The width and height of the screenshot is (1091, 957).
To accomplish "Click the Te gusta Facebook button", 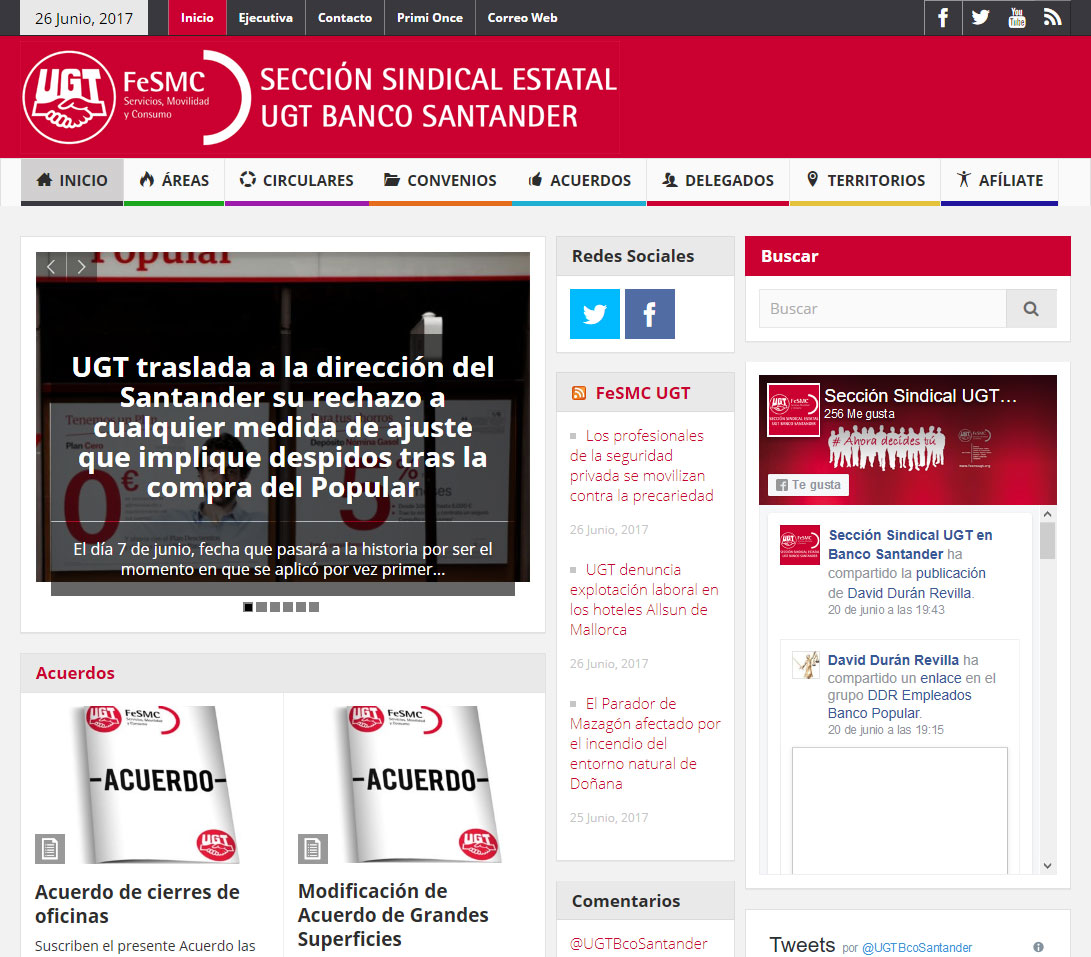I will [x=809, y=484].
